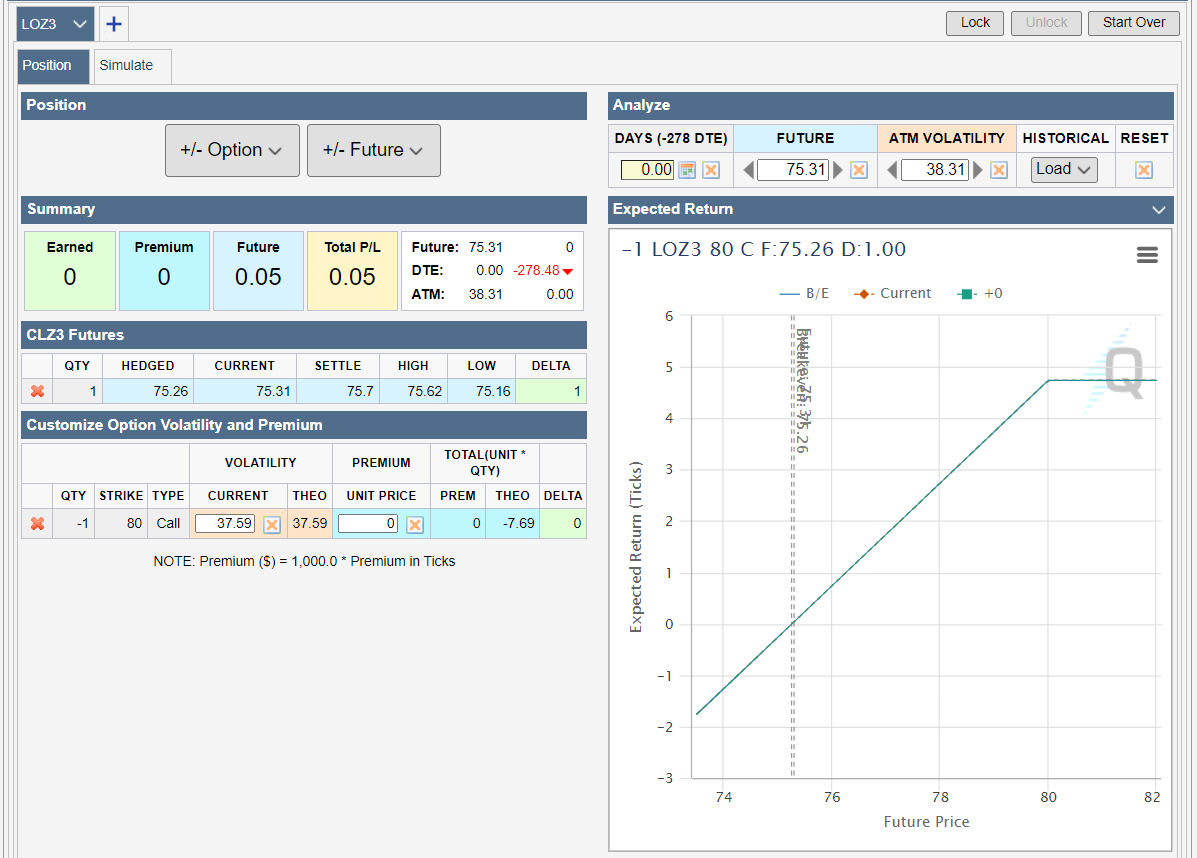Toggle the Current series in chart legend
This screenshot has height=858, width=1197.
coord(892,294)
